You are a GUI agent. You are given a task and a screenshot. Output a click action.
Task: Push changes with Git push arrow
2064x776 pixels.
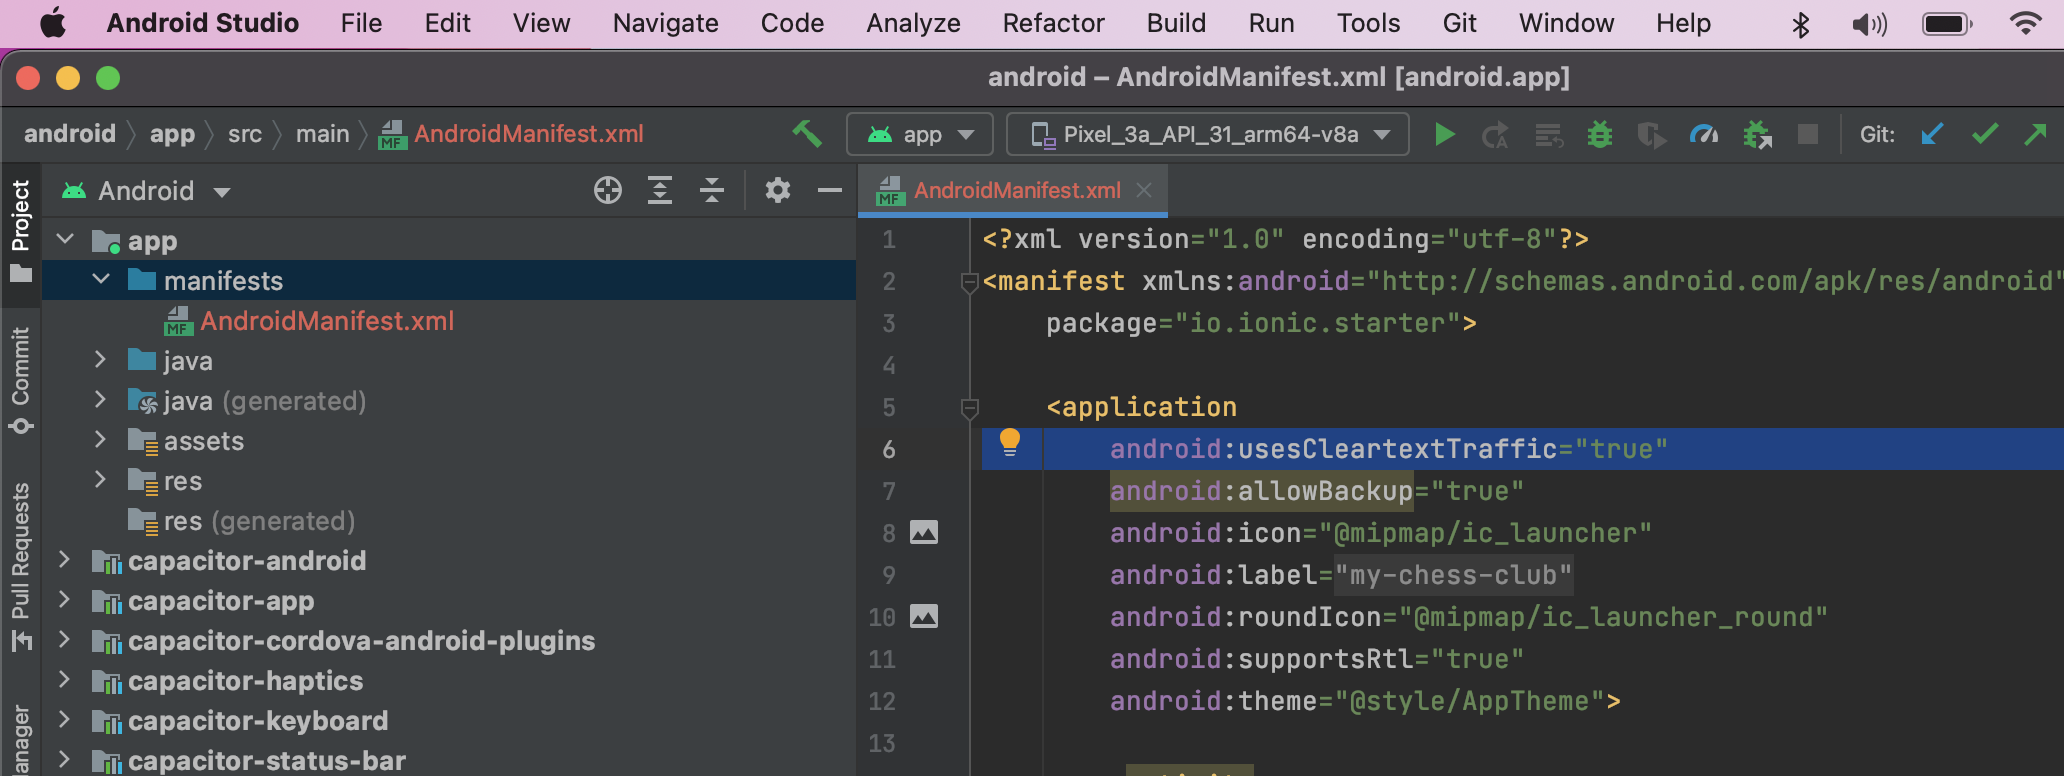click(x=2035, y=134)
